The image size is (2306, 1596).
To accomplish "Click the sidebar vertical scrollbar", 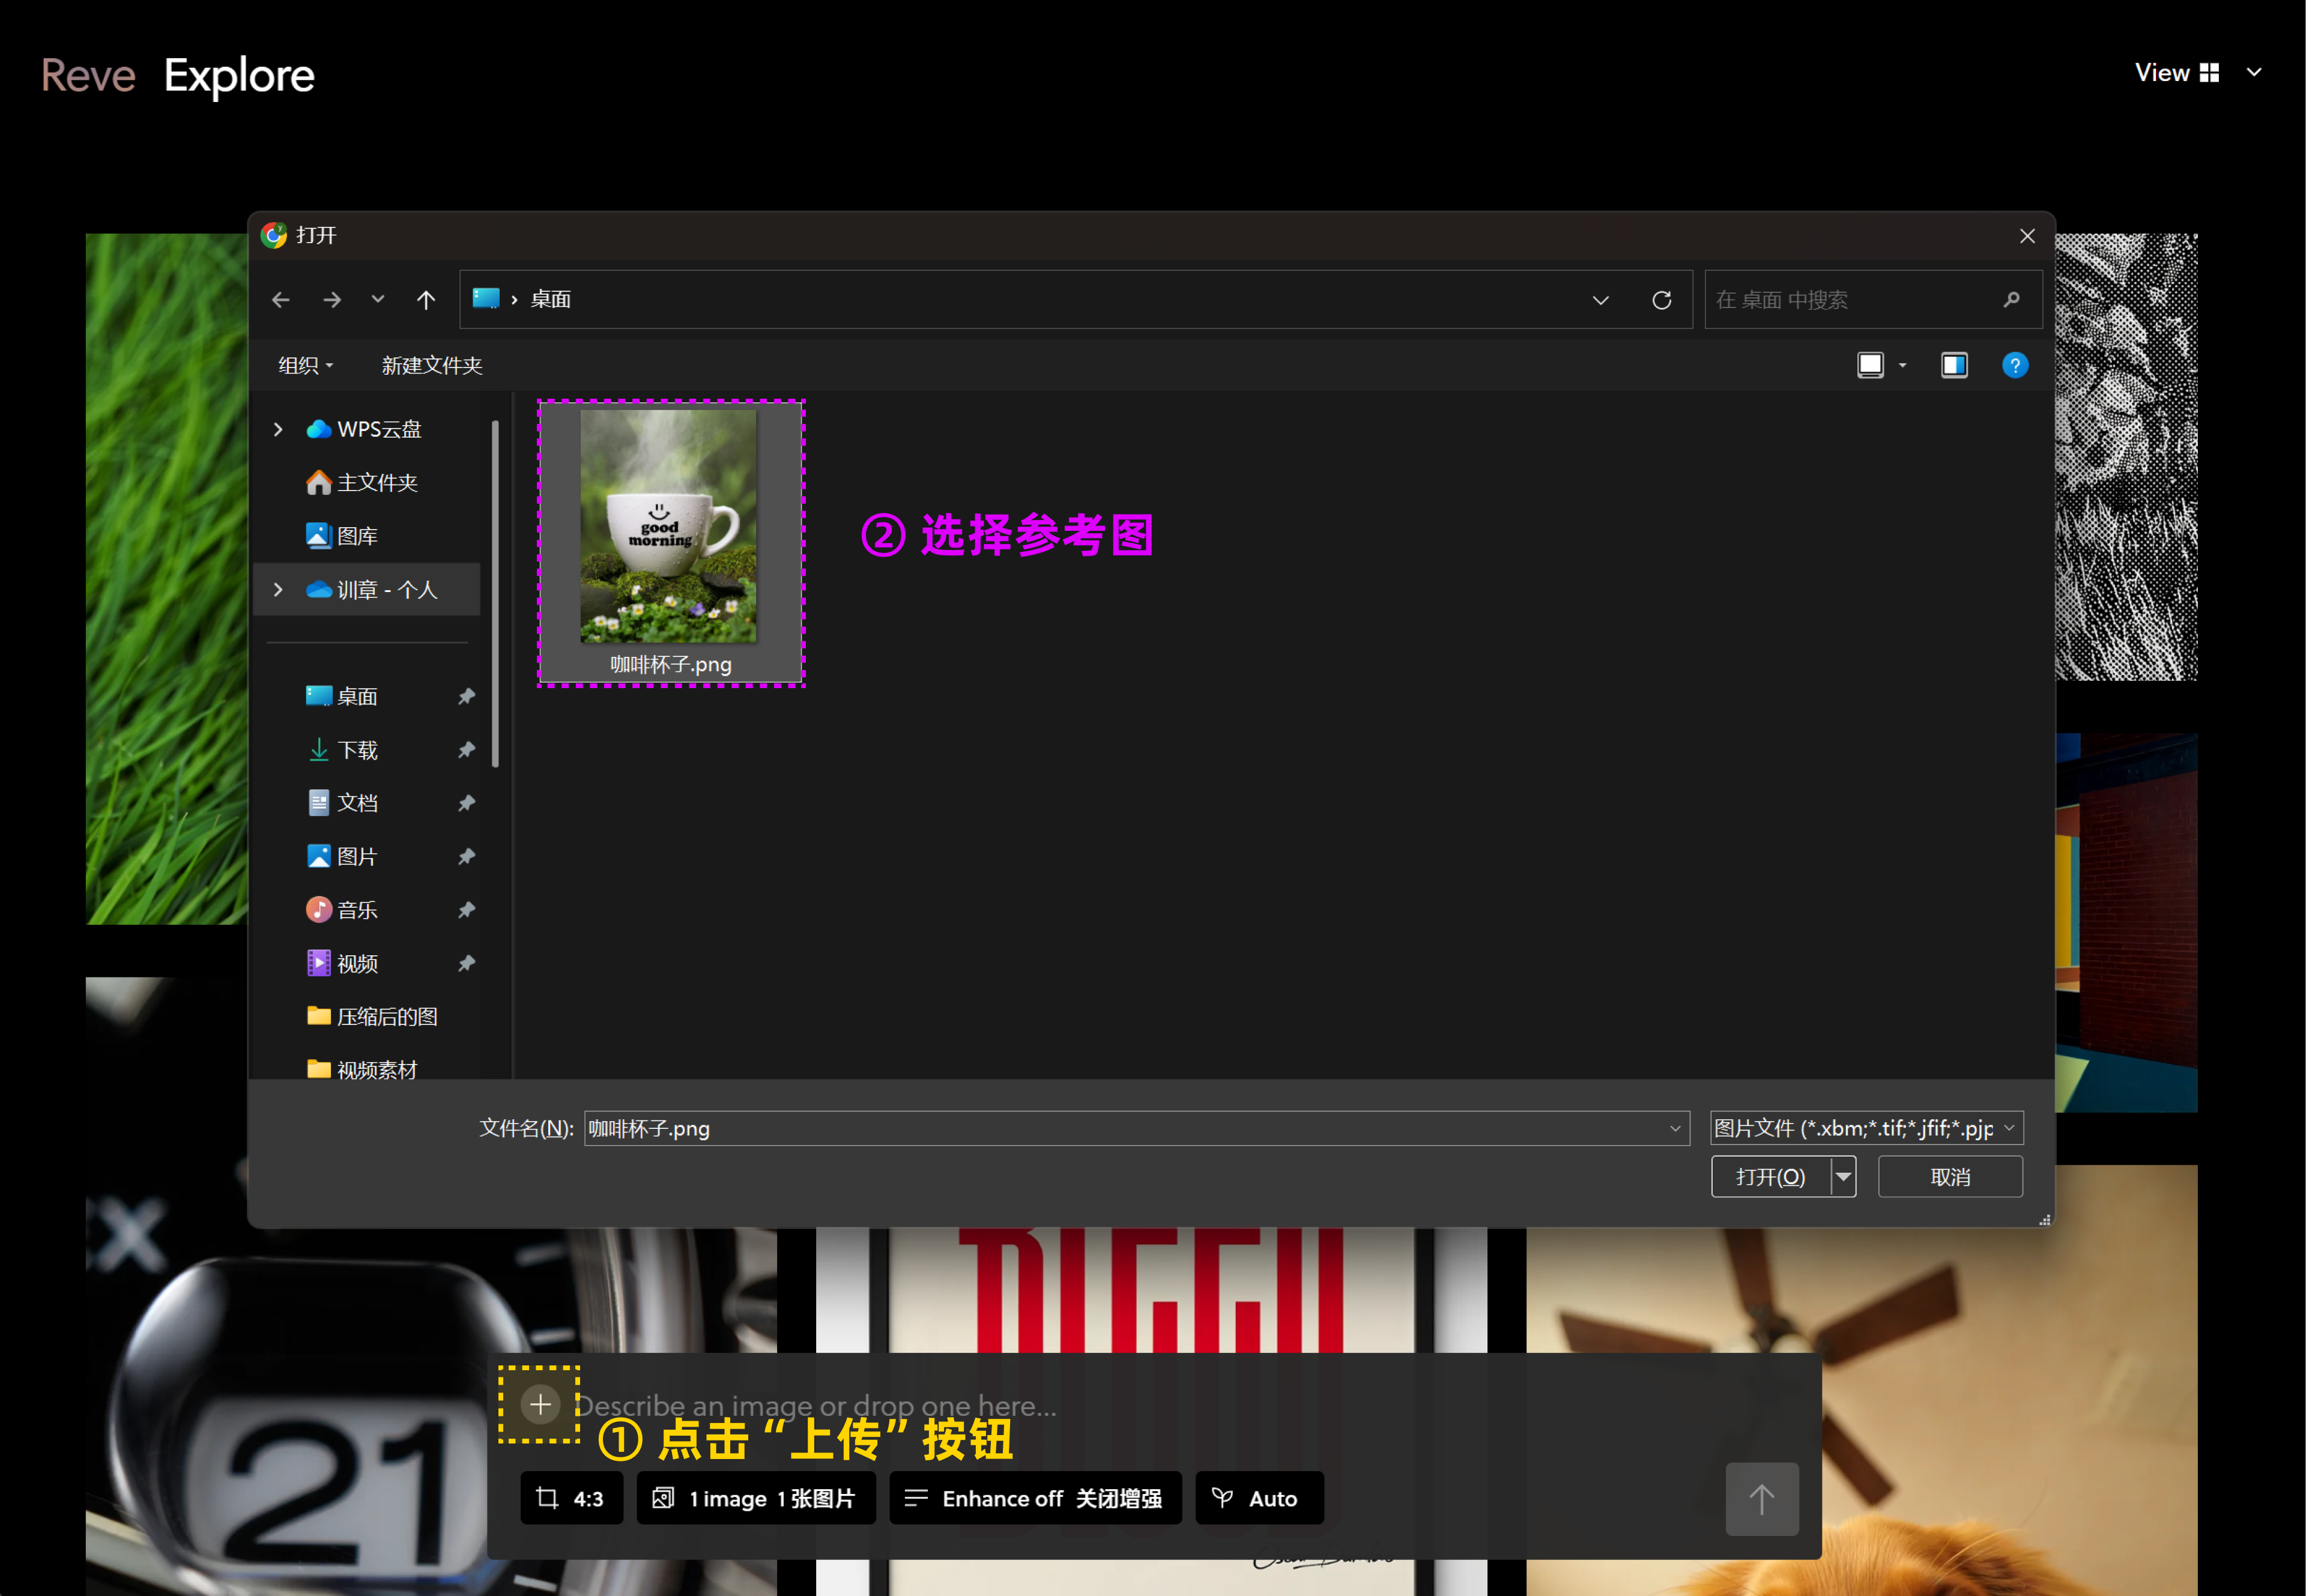I will tap(496, 594).
